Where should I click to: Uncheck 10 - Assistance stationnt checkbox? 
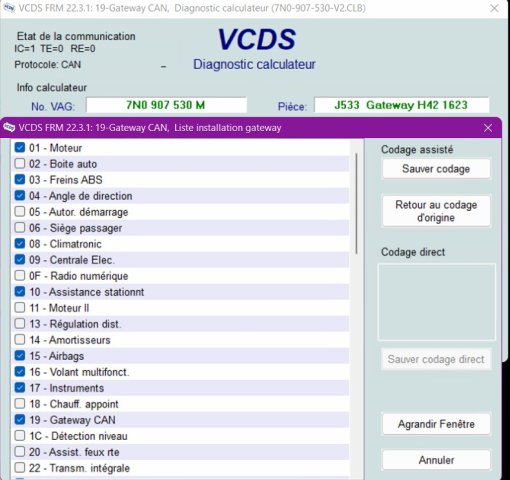[20, 291]
